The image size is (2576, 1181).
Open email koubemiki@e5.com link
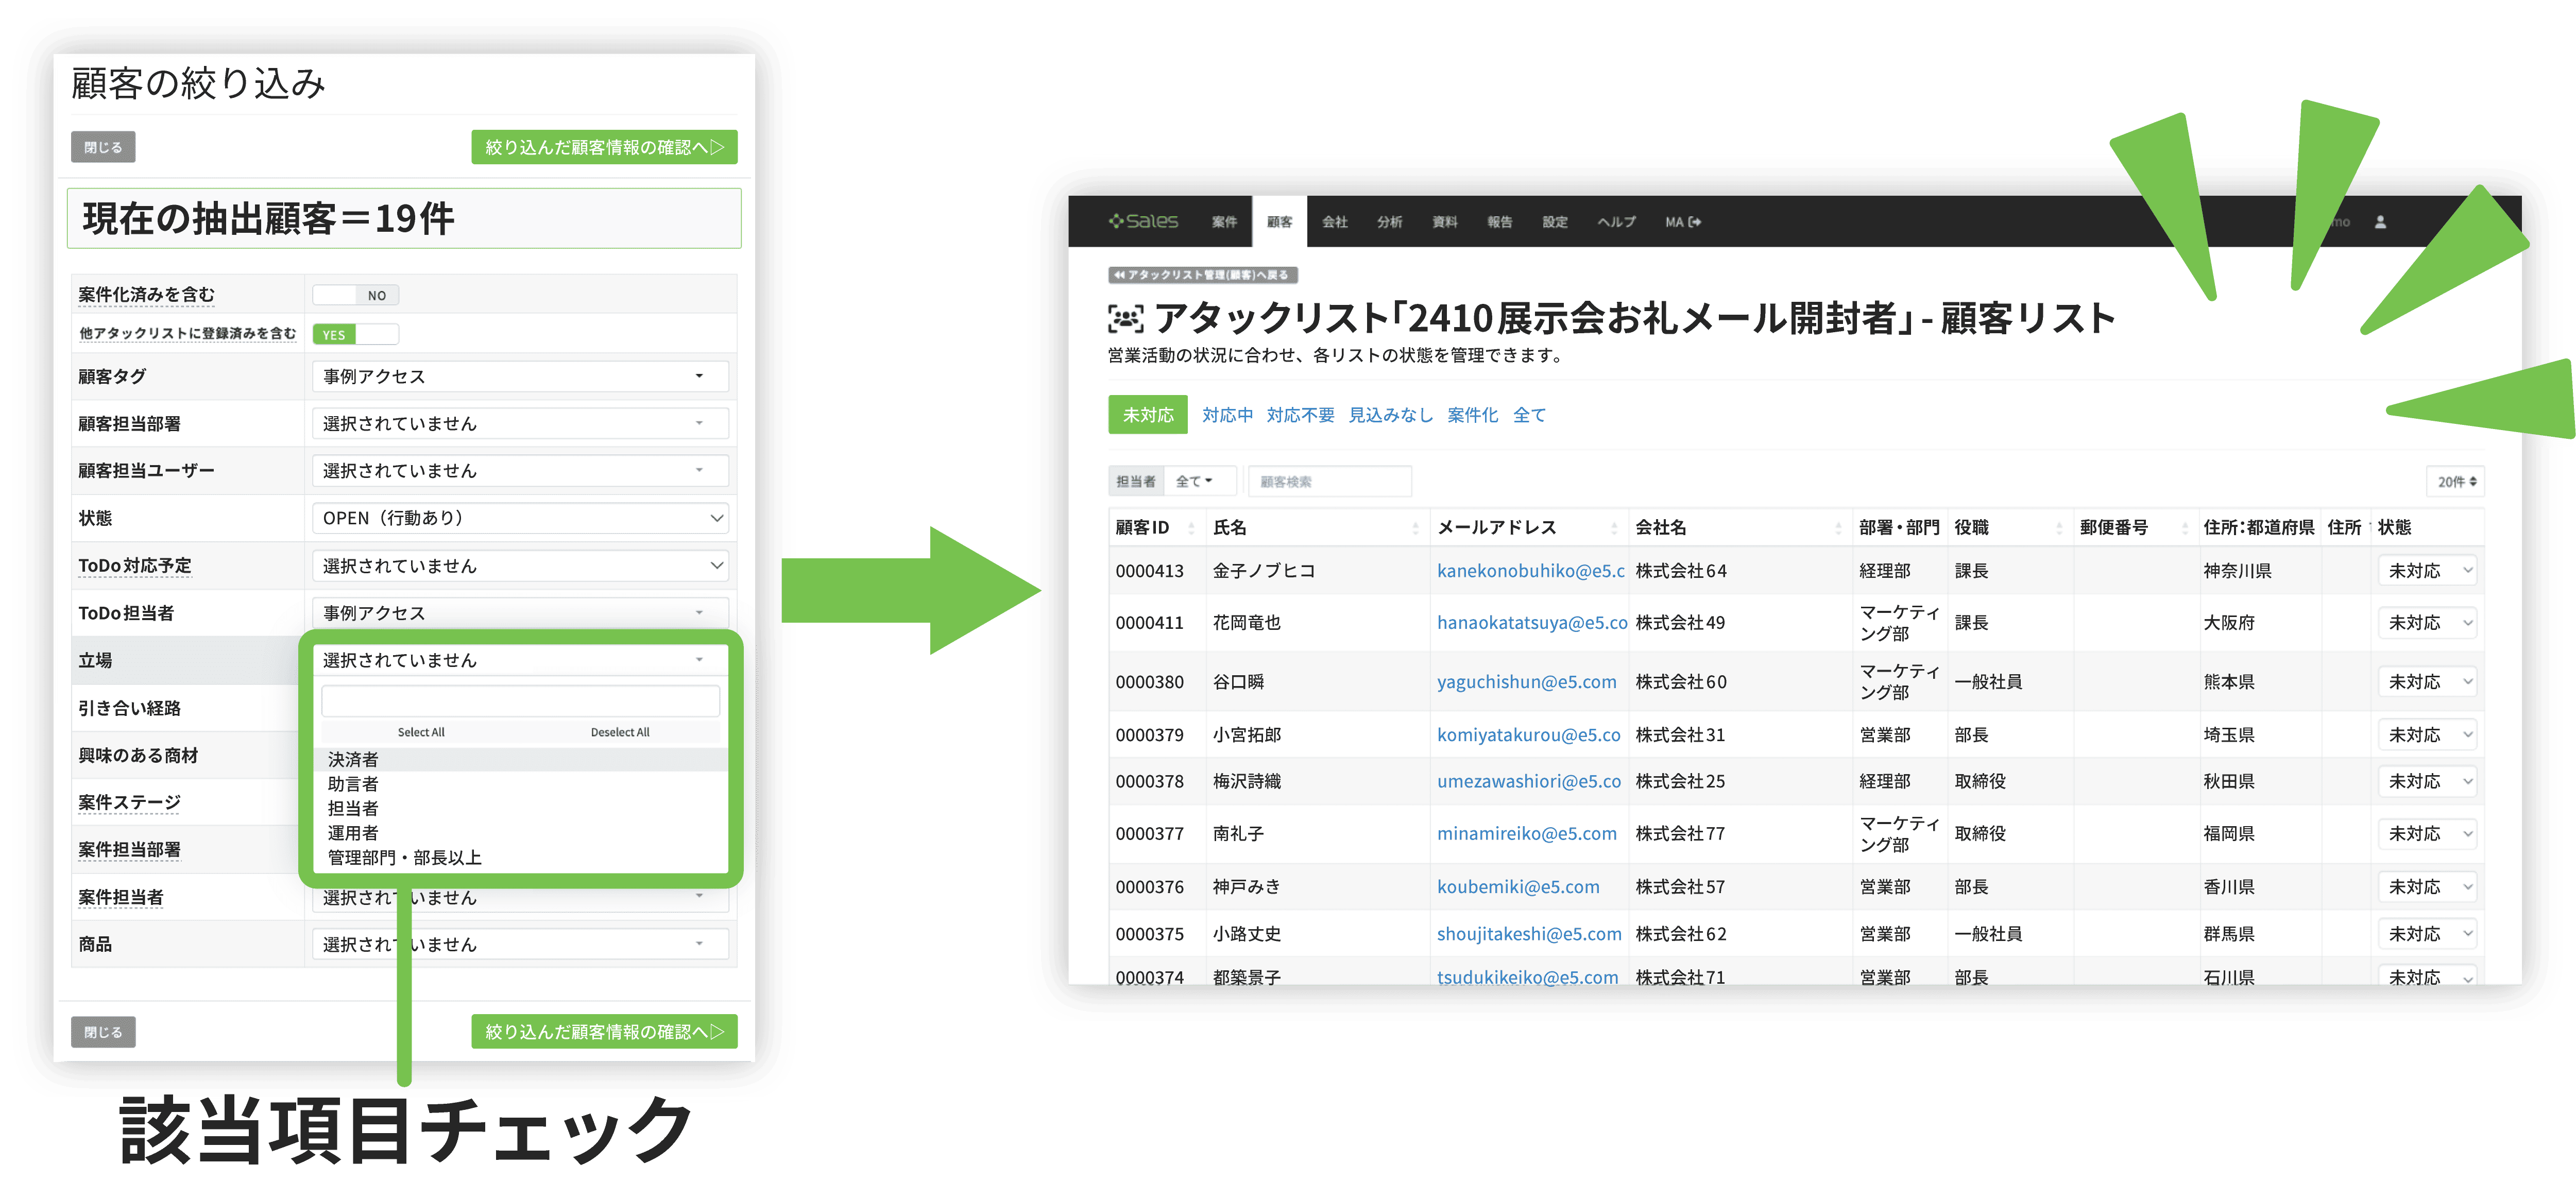click(1518, 886)
